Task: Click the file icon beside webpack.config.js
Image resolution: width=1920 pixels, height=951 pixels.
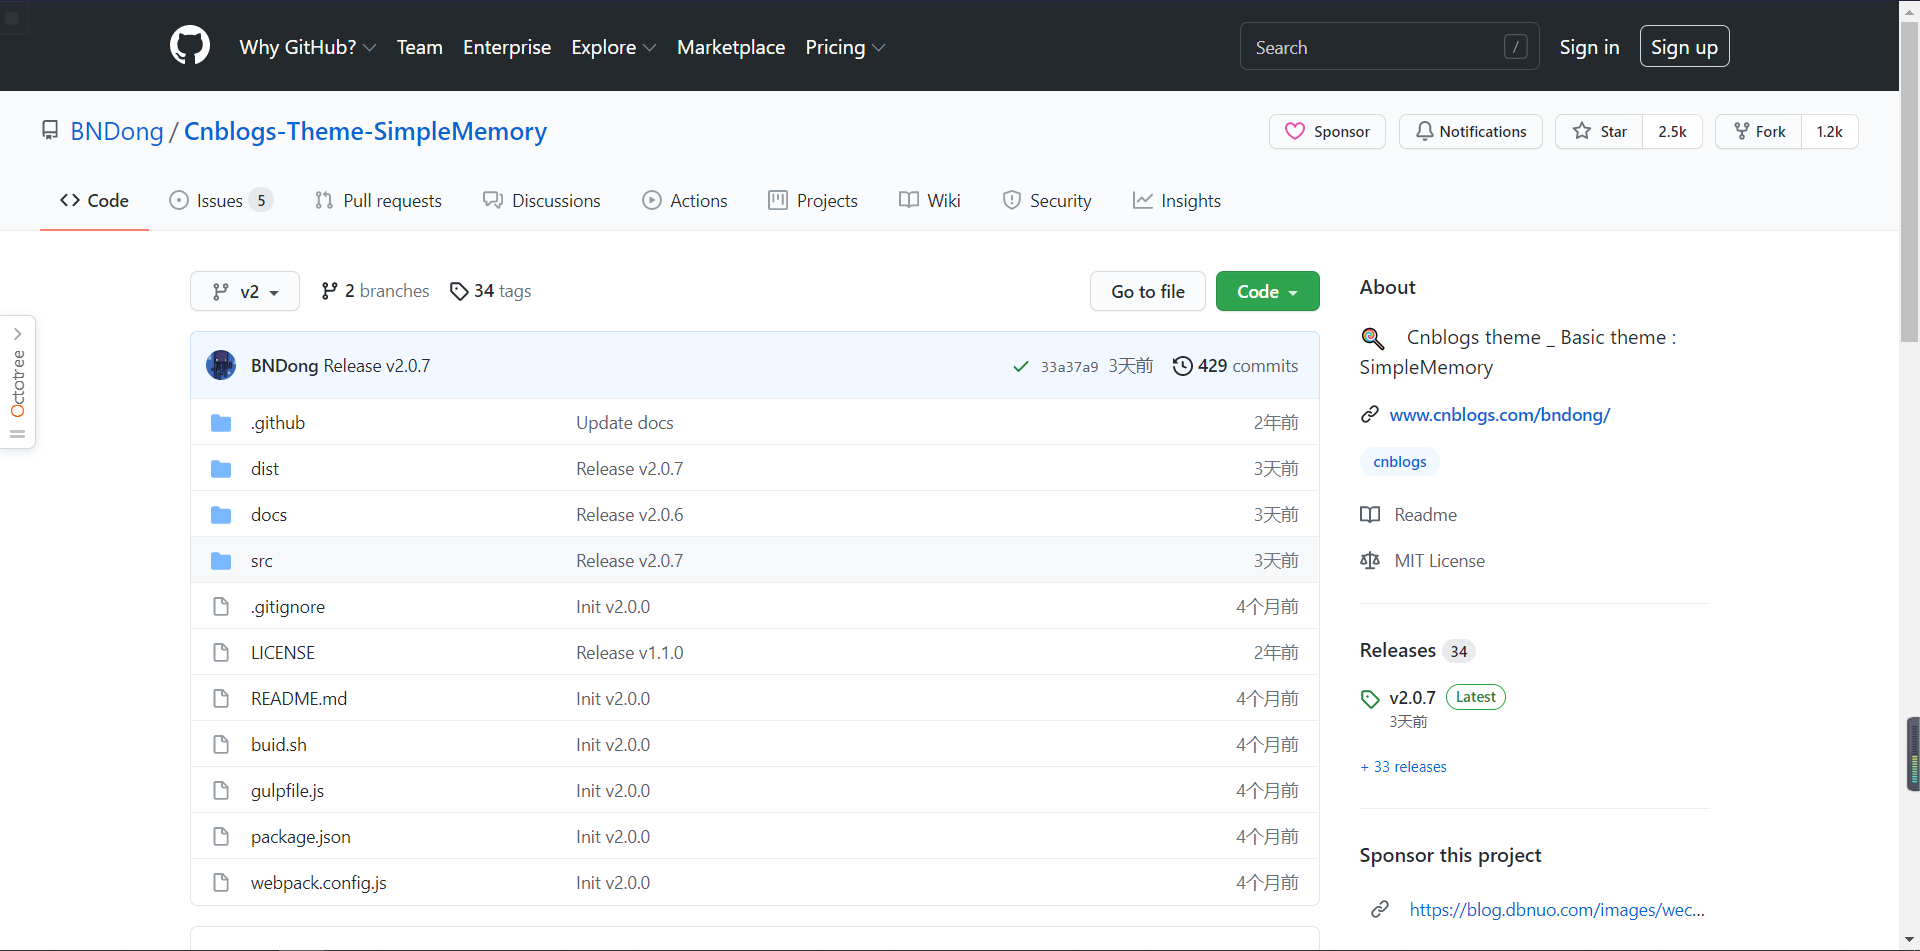Action: click(x=221, y=883)
